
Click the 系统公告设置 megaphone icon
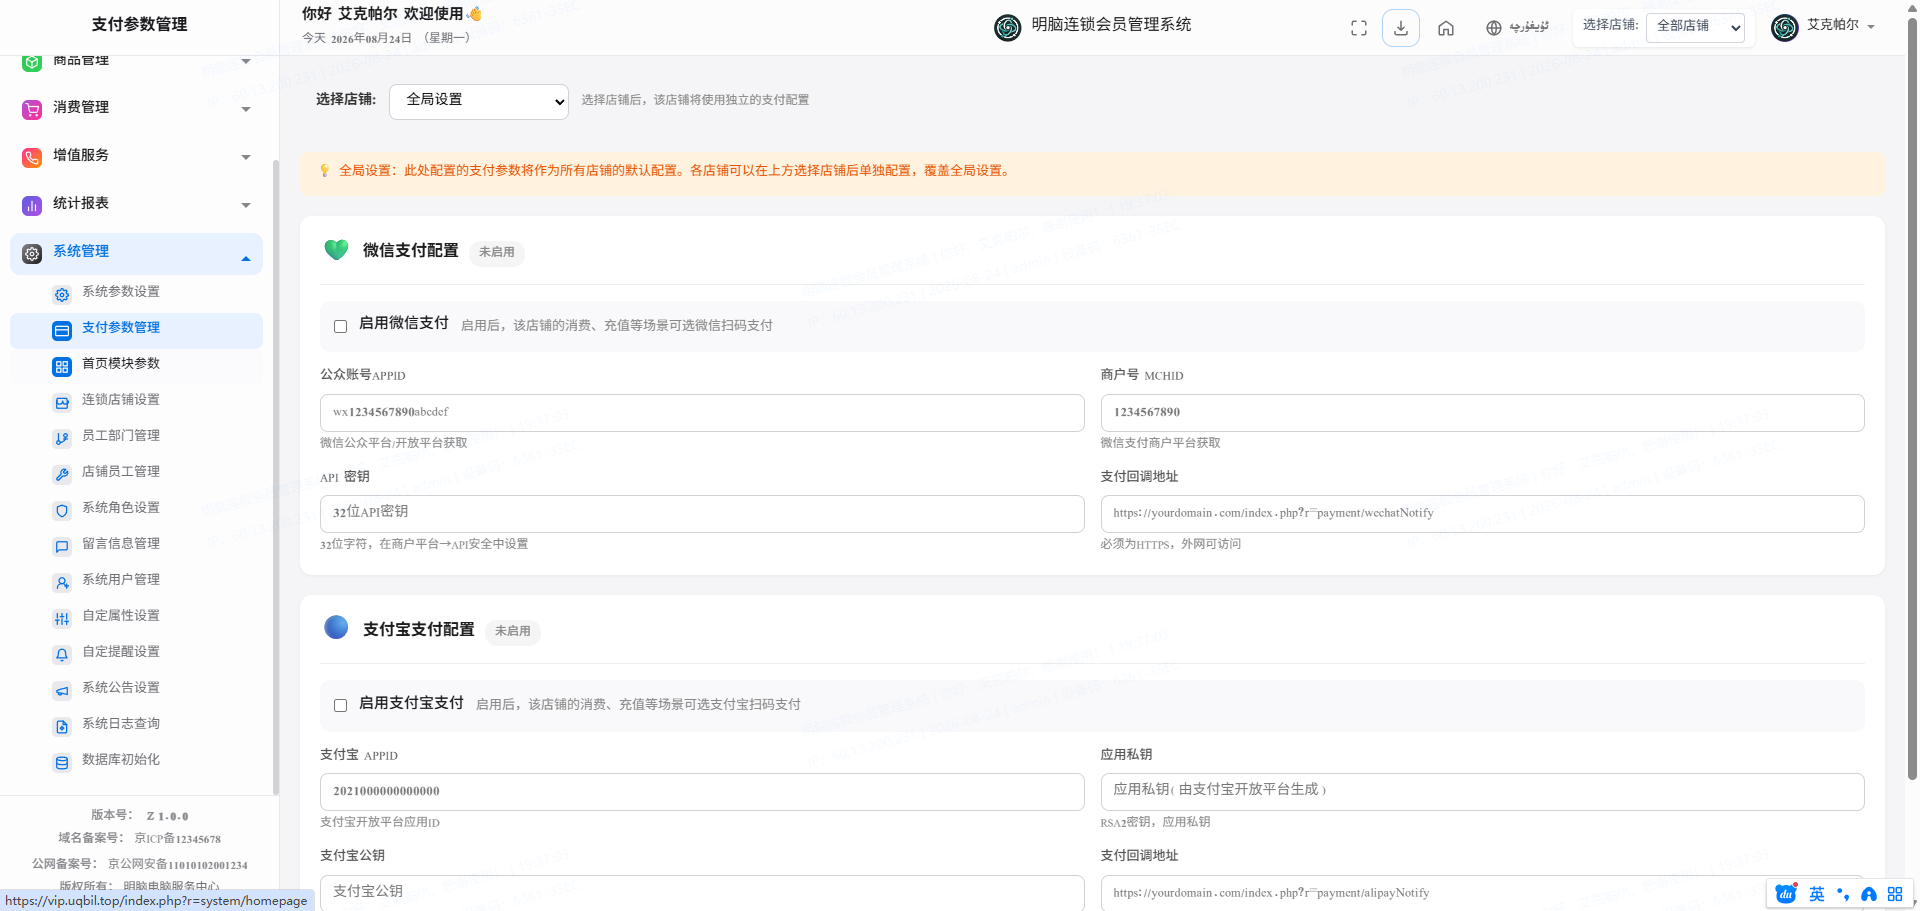pos(62,690)
